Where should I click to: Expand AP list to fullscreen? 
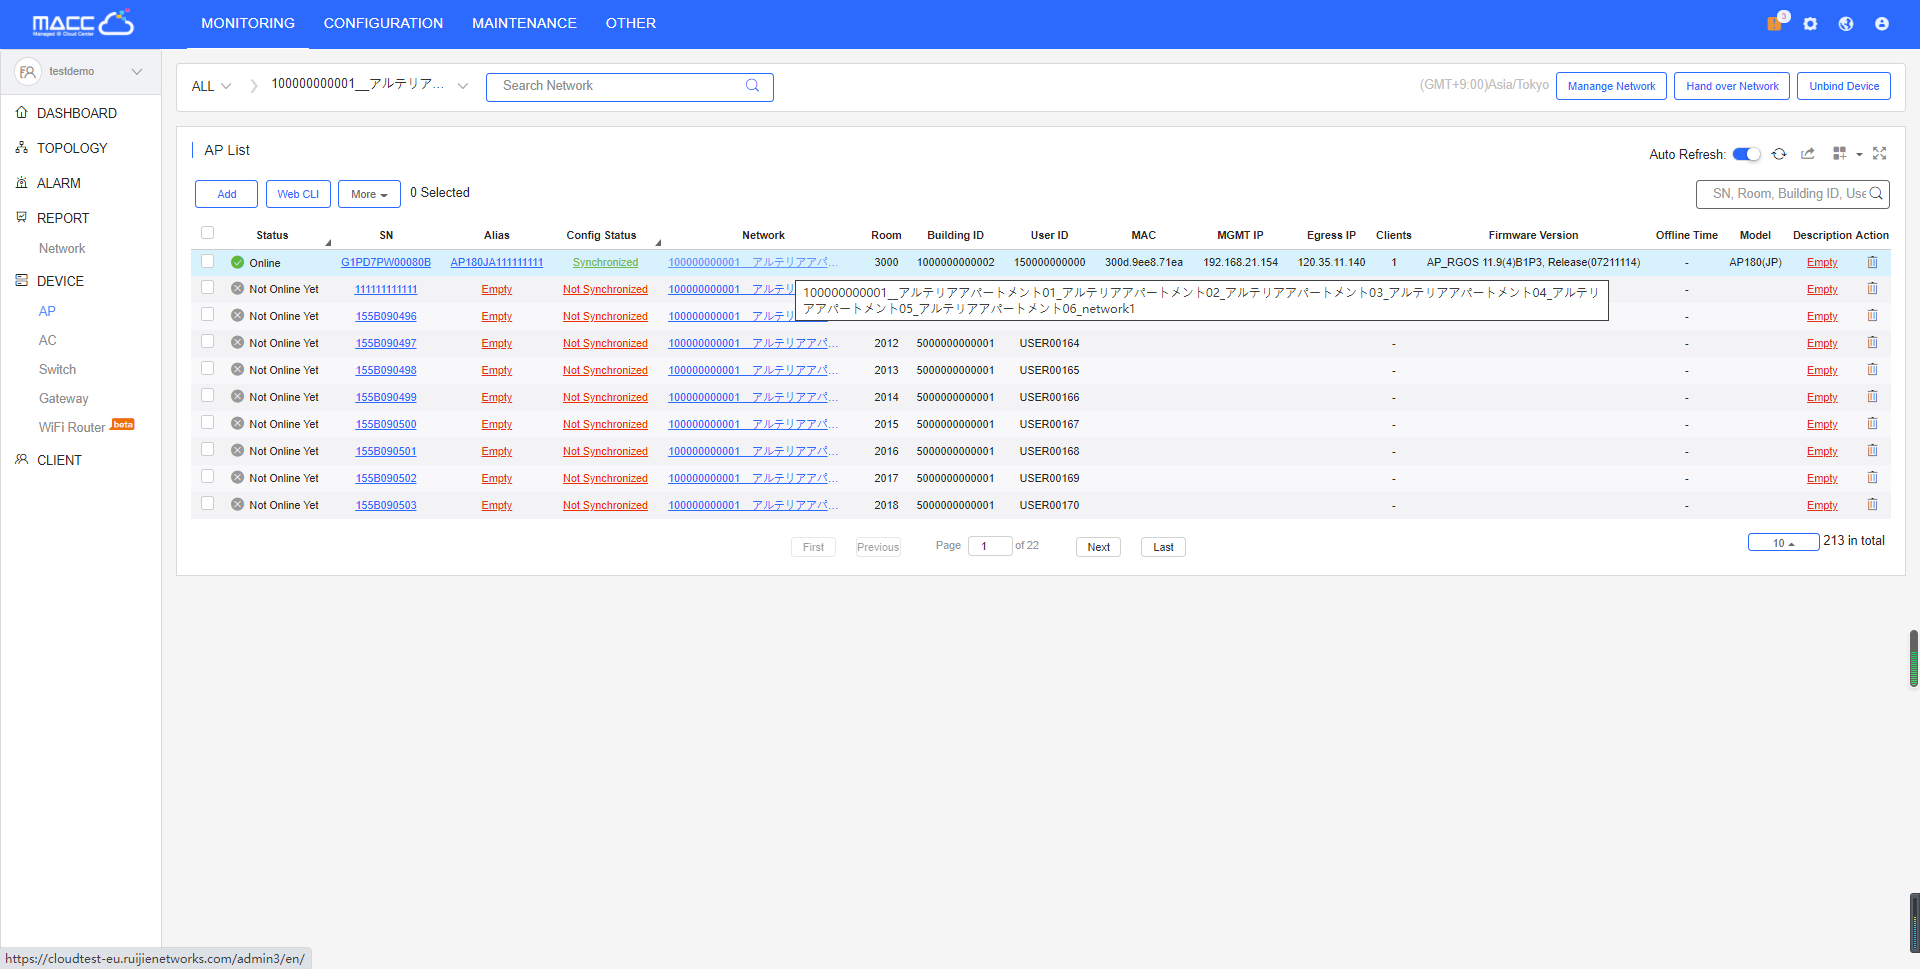1880,154
